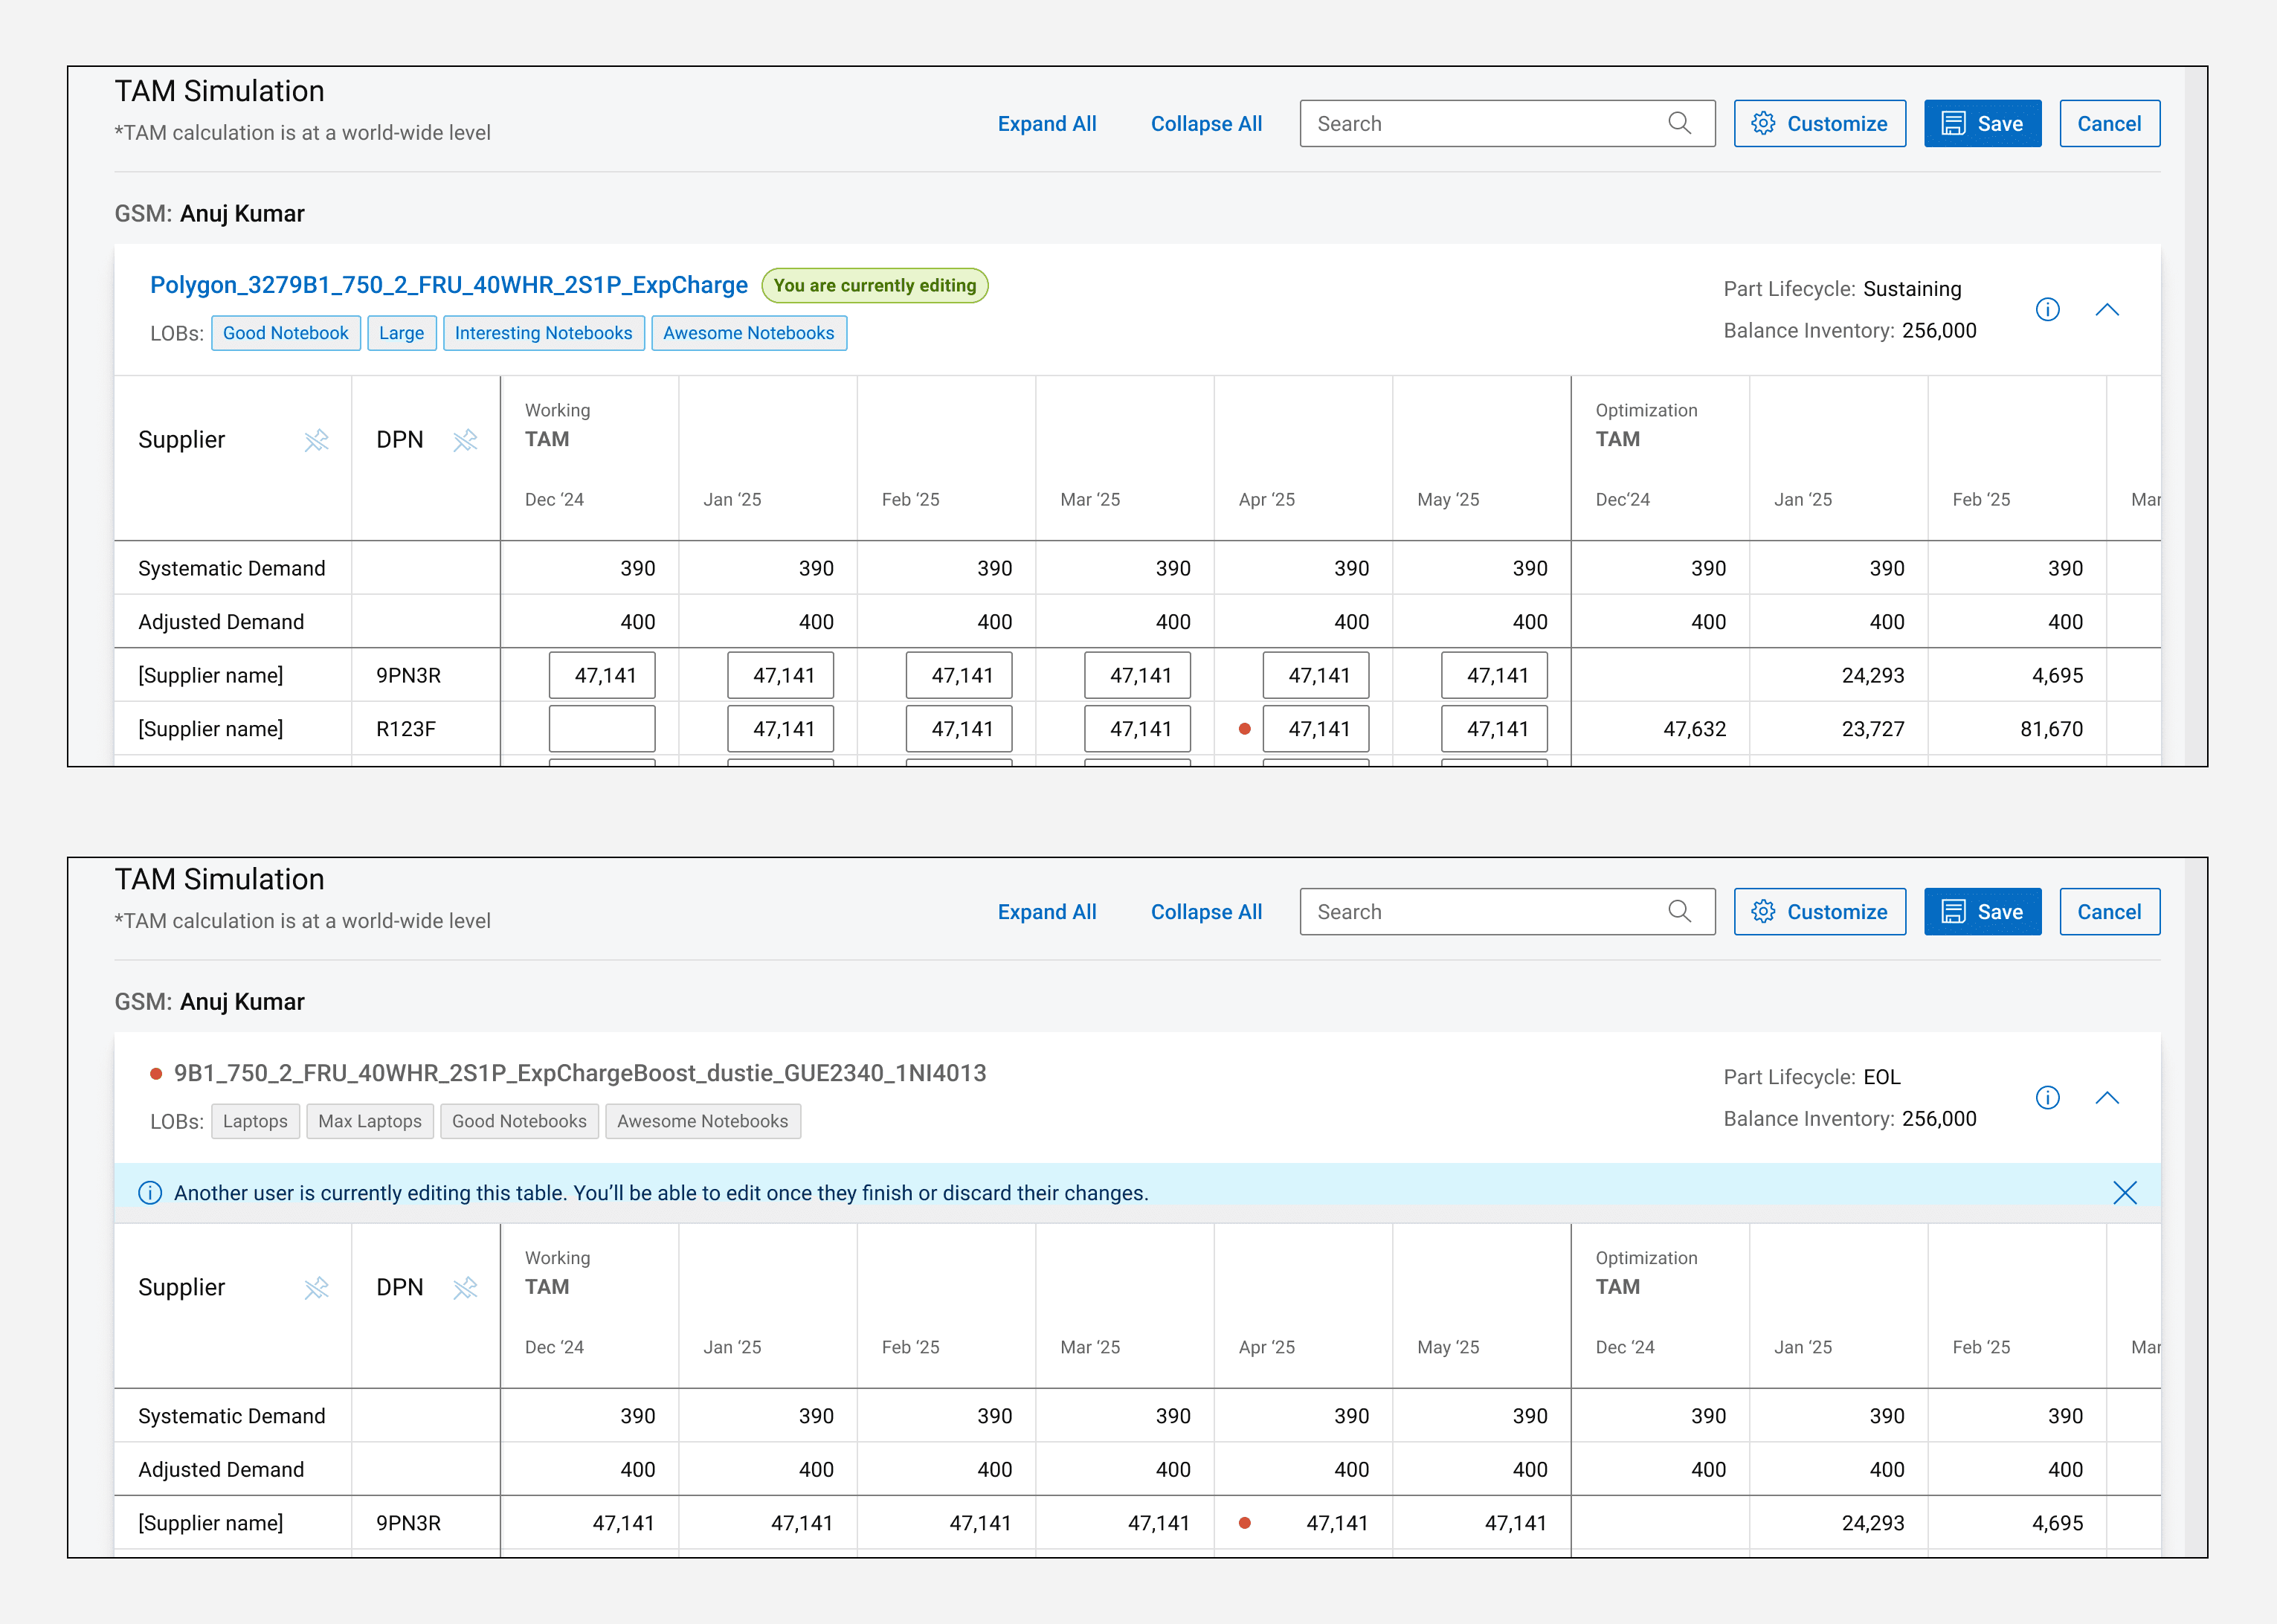Toggle the Supplier column pin in the bottom table
The image size is (2277, 1624).
point(316,1288)
